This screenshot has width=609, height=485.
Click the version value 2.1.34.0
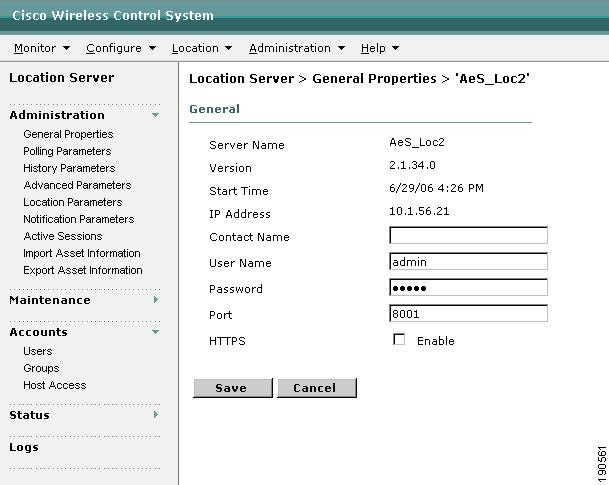(412, 165)
